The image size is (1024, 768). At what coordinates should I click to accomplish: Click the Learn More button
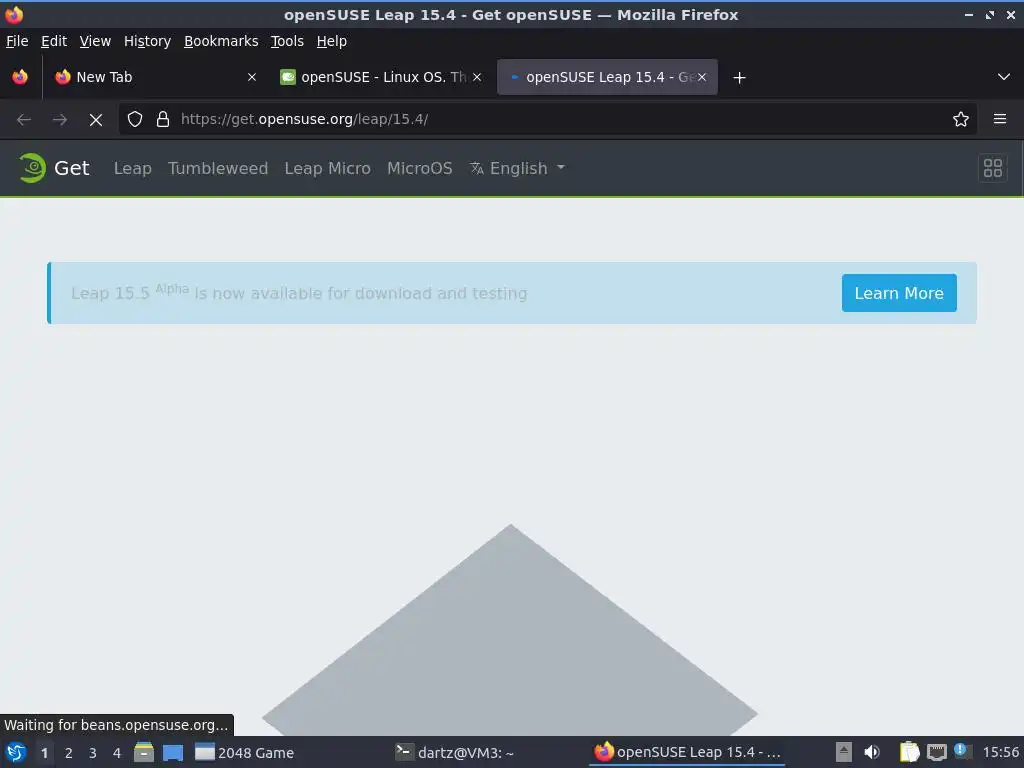(899, 293)
